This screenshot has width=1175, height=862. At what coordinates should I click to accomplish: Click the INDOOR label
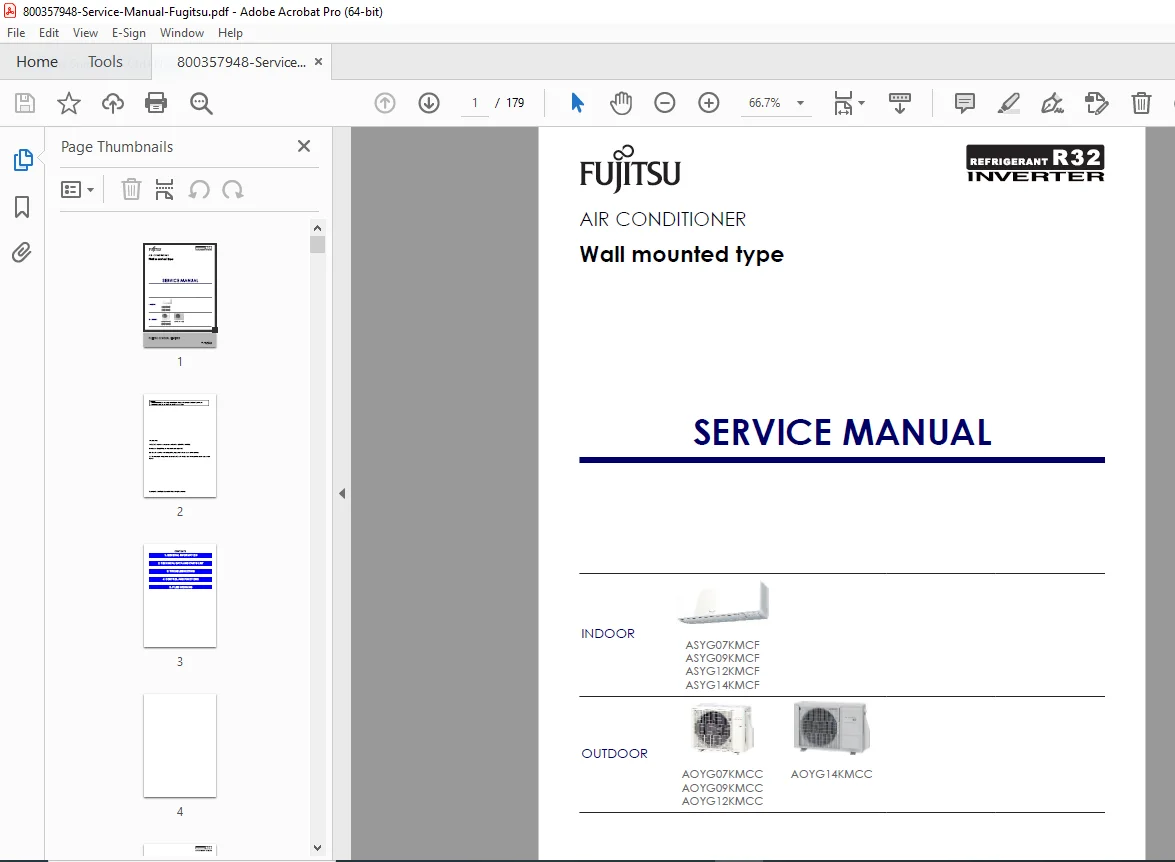click(x=608, y=633)
